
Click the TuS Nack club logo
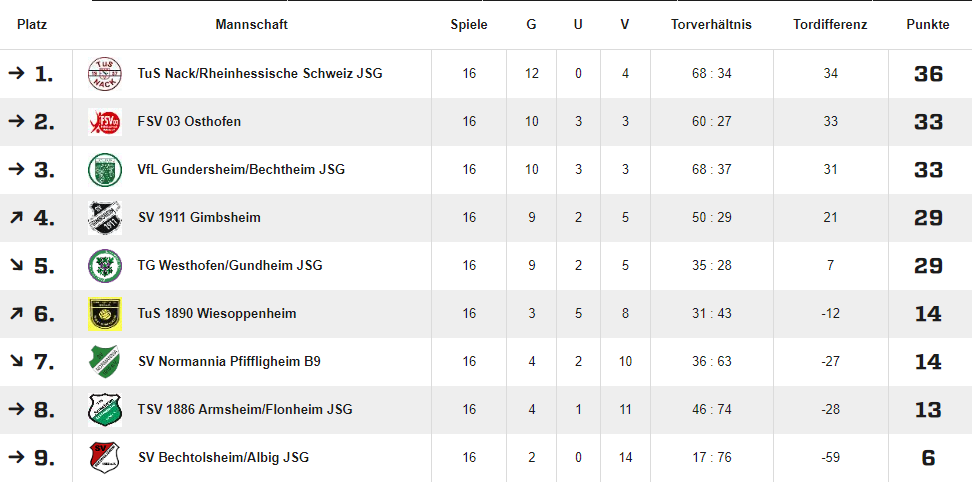tap(104, 74)
